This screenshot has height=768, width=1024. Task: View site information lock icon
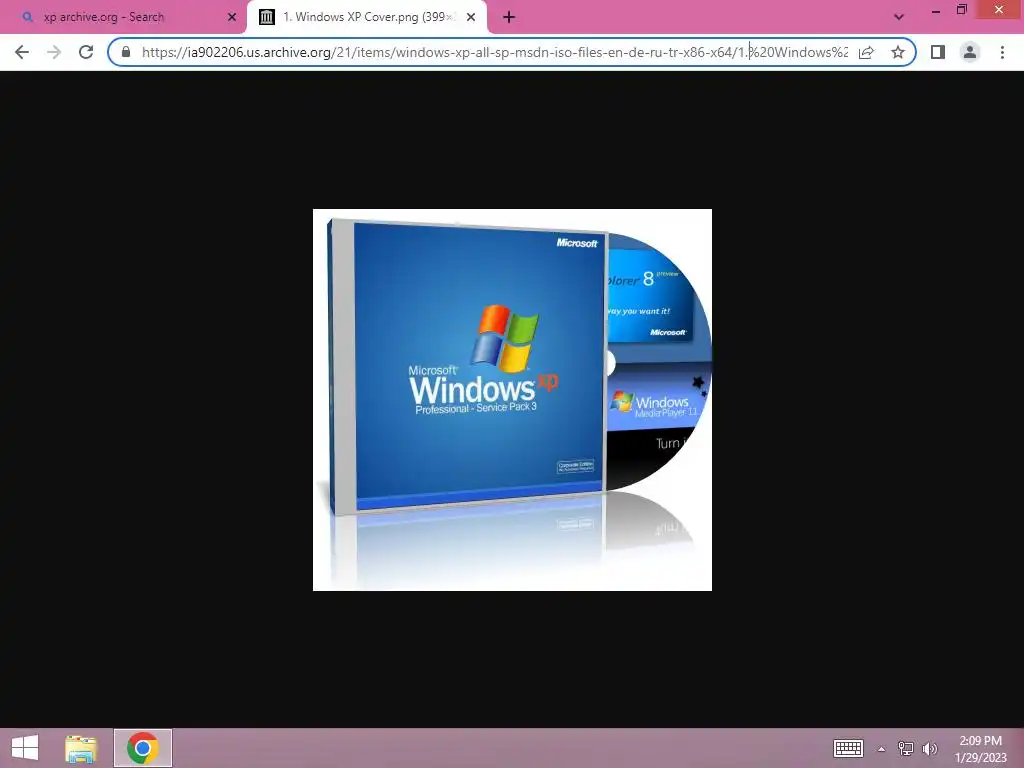tap(126, 52)
